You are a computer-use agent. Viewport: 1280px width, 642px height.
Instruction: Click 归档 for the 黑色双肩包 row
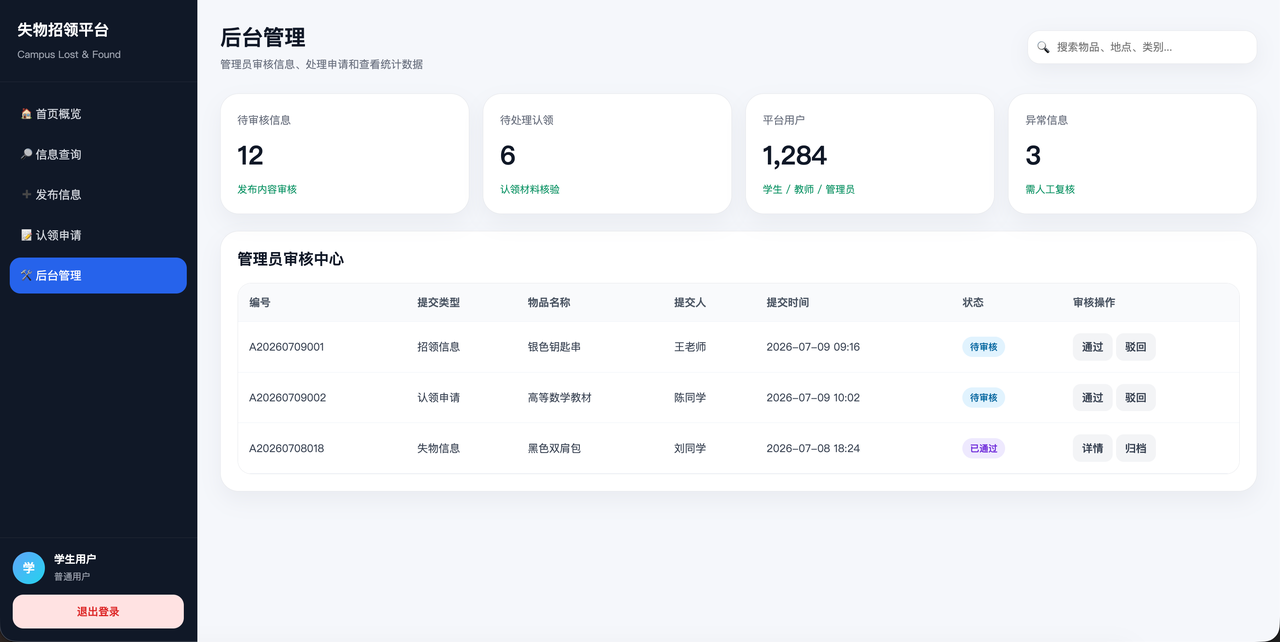(1135, 448)
